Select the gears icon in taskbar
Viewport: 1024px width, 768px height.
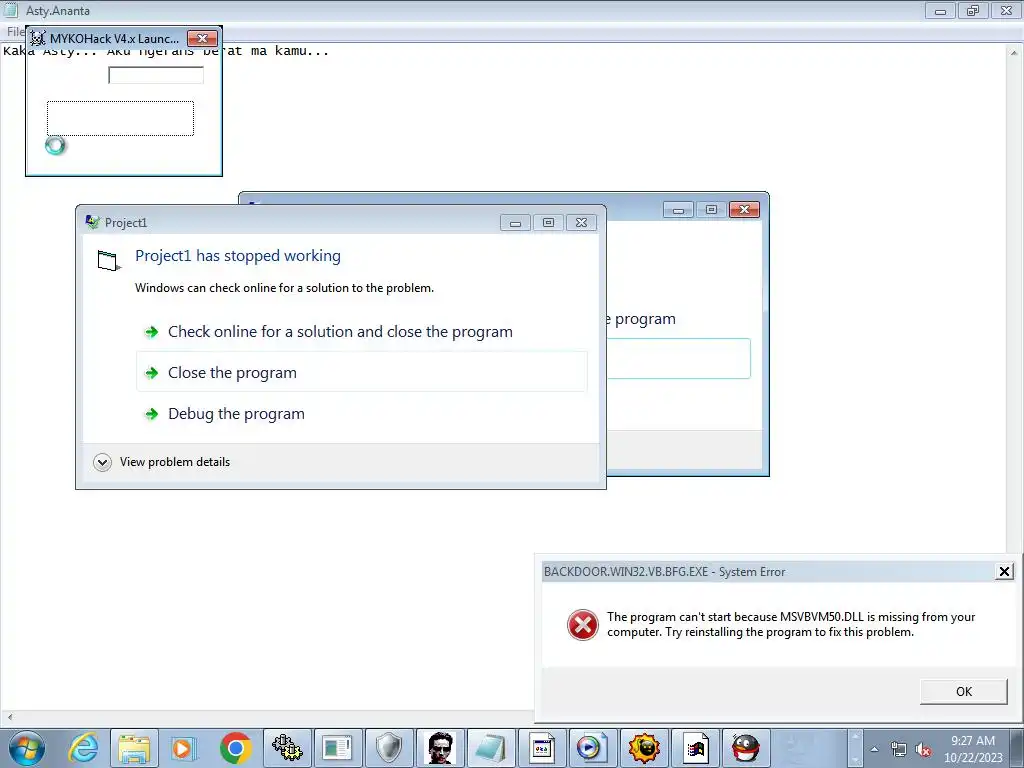[287, 748]
